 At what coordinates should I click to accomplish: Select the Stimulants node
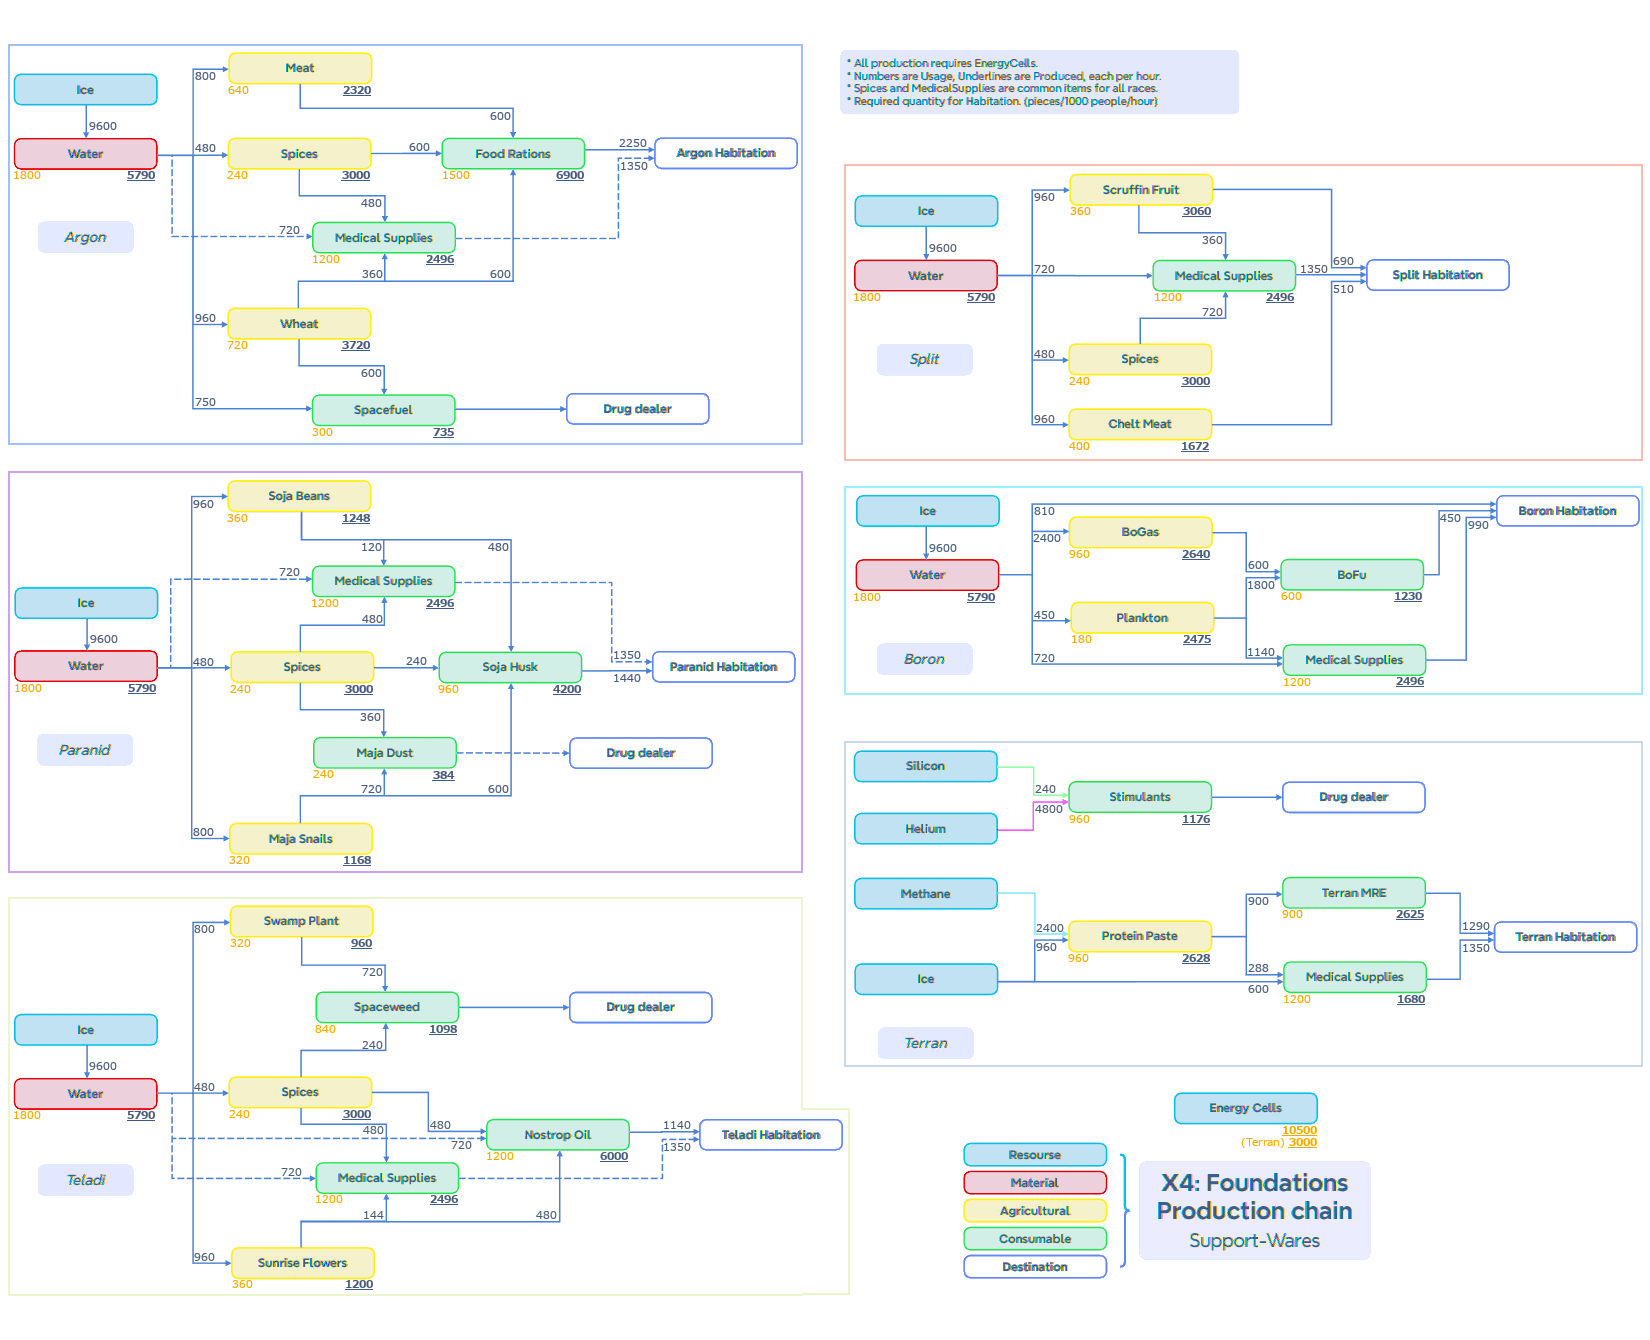[x=1139, y=797]
